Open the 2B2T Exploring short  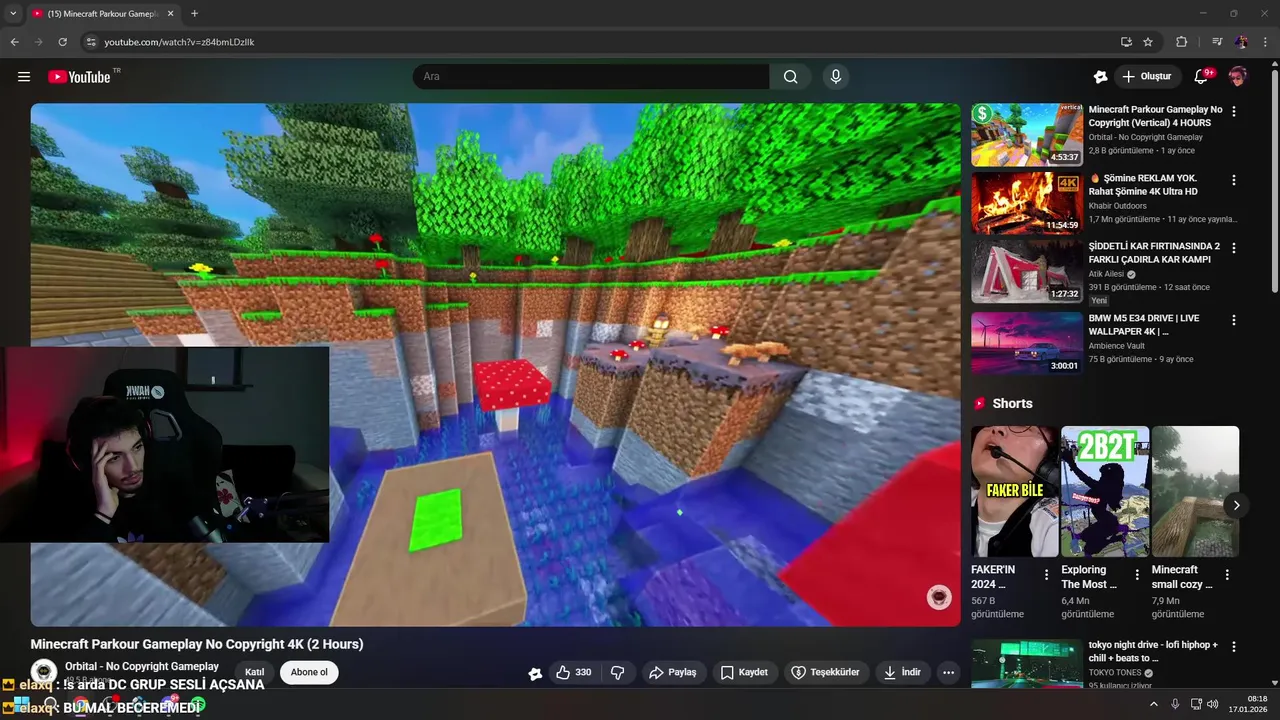coord(1105,491)
